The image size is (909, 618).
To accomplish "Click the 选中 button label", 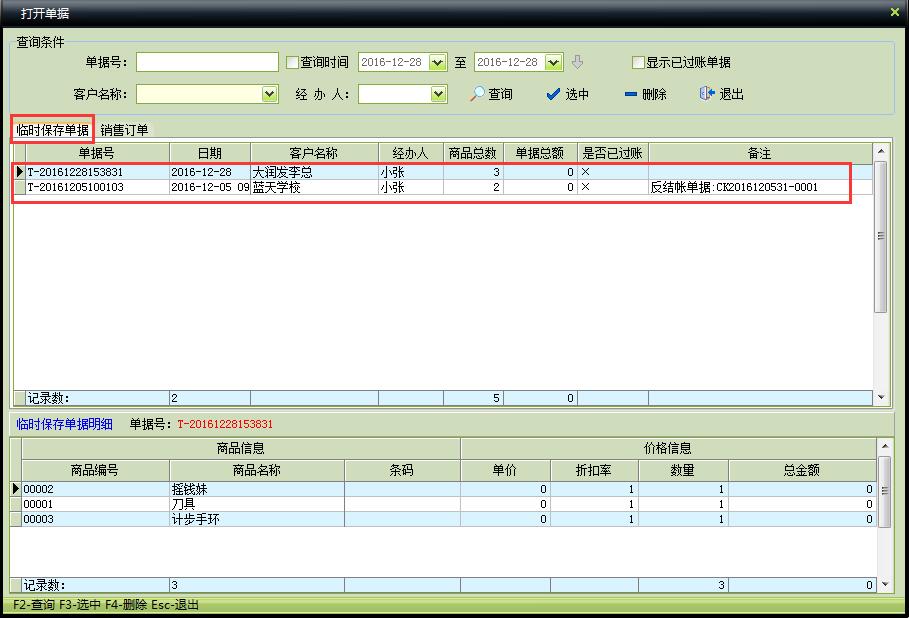I will (577, 94).
